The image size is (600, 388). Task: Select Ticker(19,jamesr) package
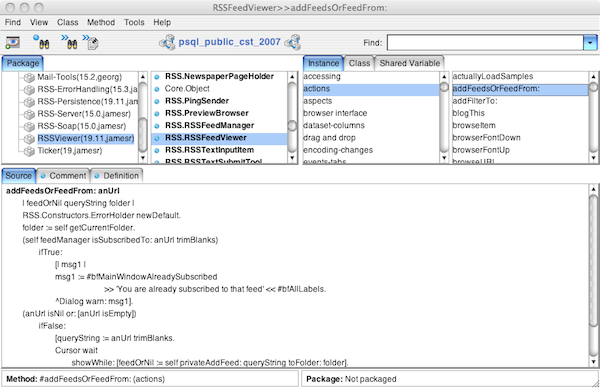[70, 151]
